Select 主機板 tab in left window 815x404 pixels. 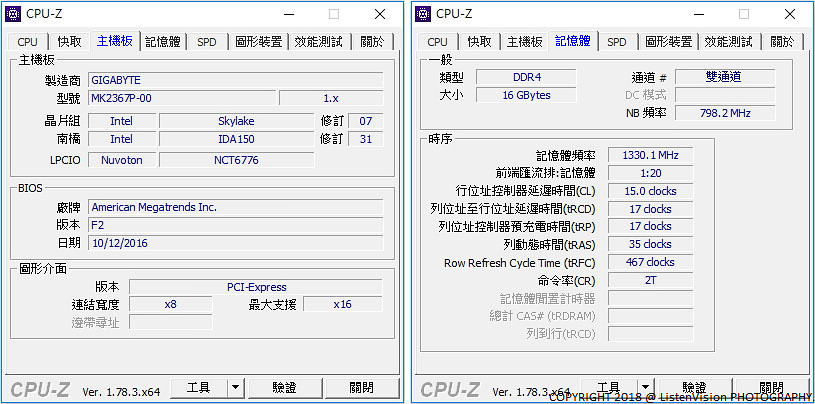115,41
